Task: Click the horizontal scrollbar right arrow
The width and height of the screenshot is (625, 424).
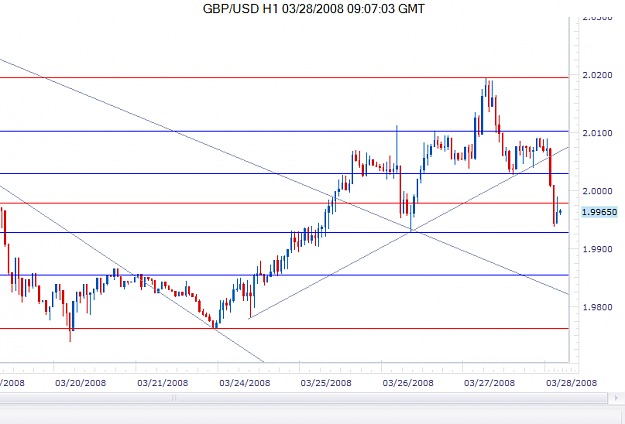Action: point(617,398)
